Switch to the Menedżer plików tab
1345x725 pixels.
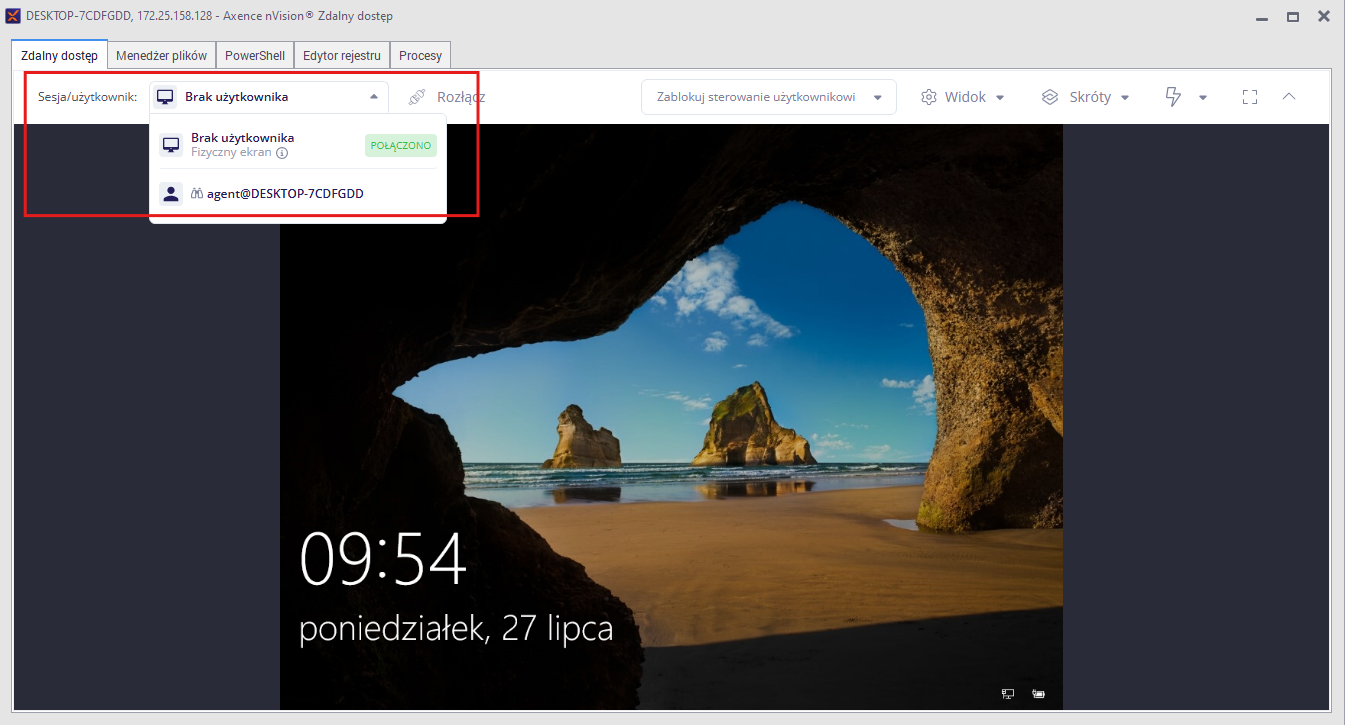tap(162, 55)
